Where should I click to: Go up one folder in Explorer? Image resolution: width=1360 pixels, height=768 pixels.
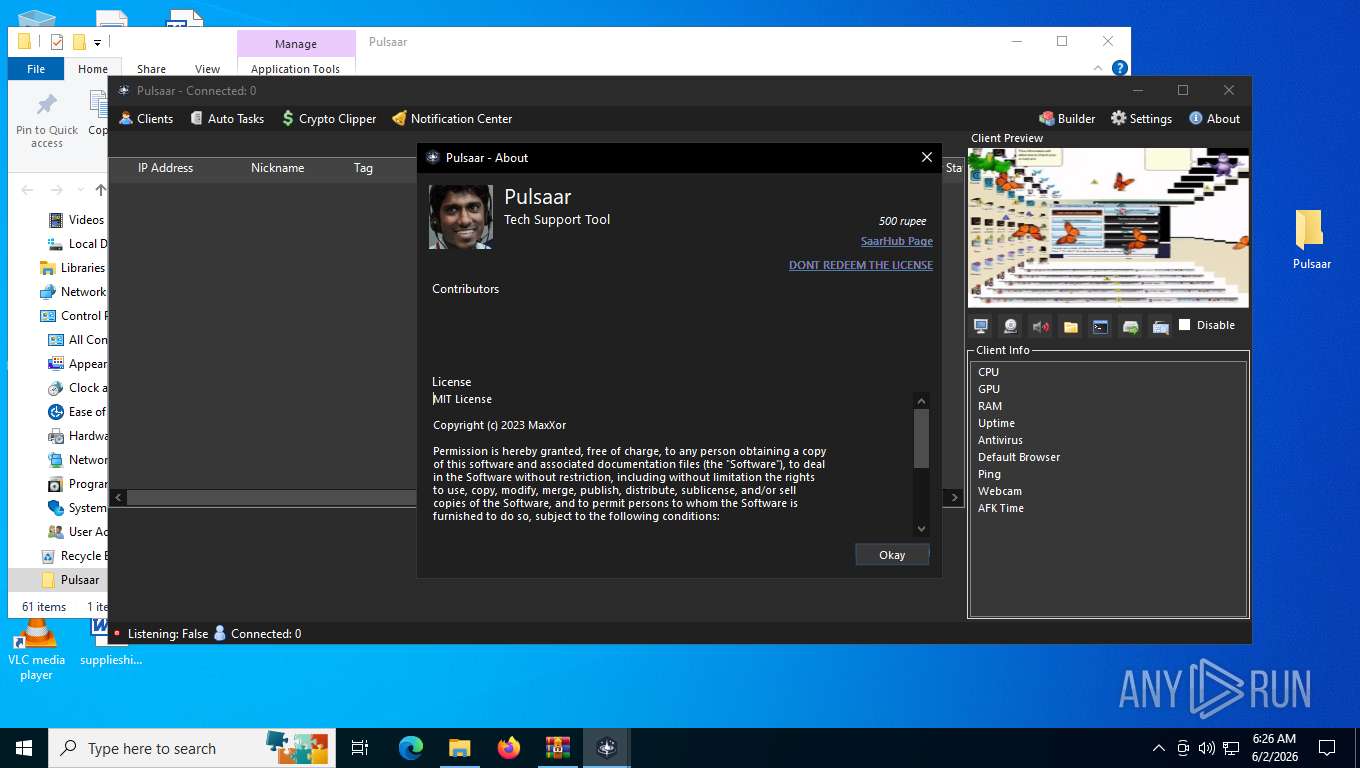point(100,190)
